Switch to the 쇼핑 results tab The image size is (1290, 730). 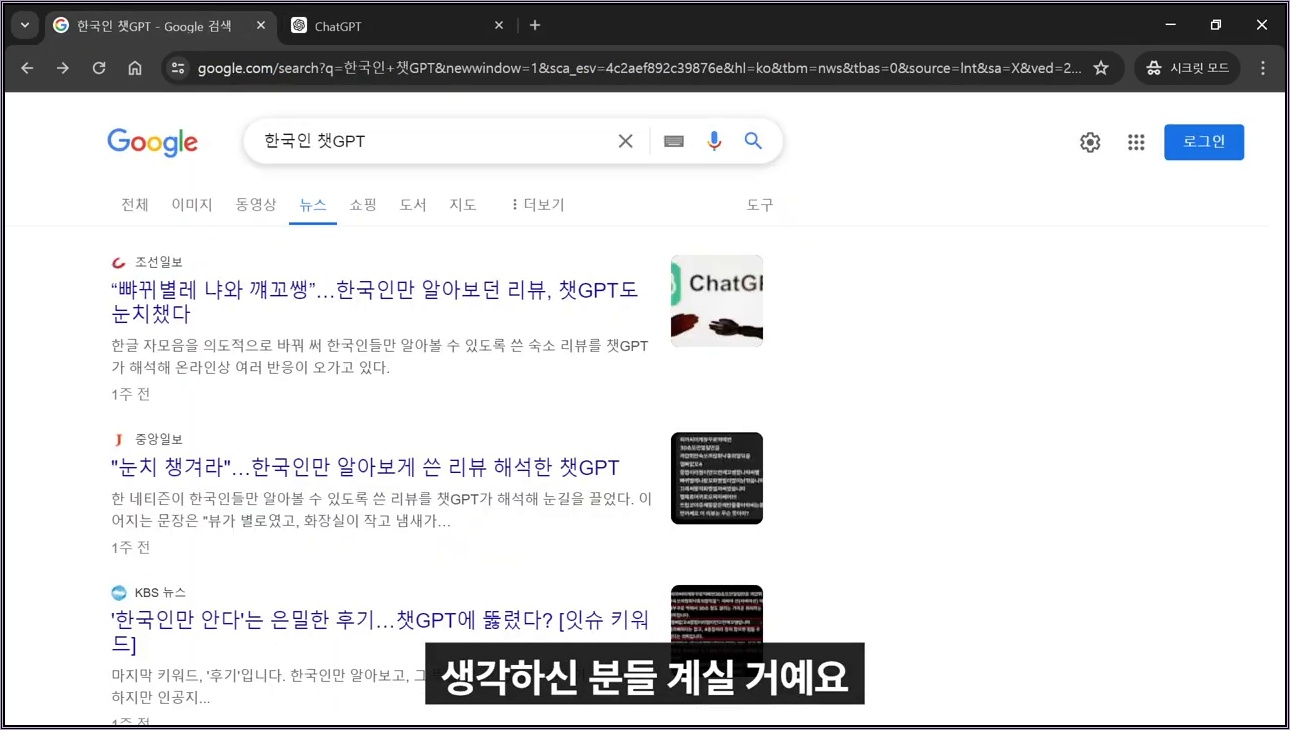click(x=363, y=205)
